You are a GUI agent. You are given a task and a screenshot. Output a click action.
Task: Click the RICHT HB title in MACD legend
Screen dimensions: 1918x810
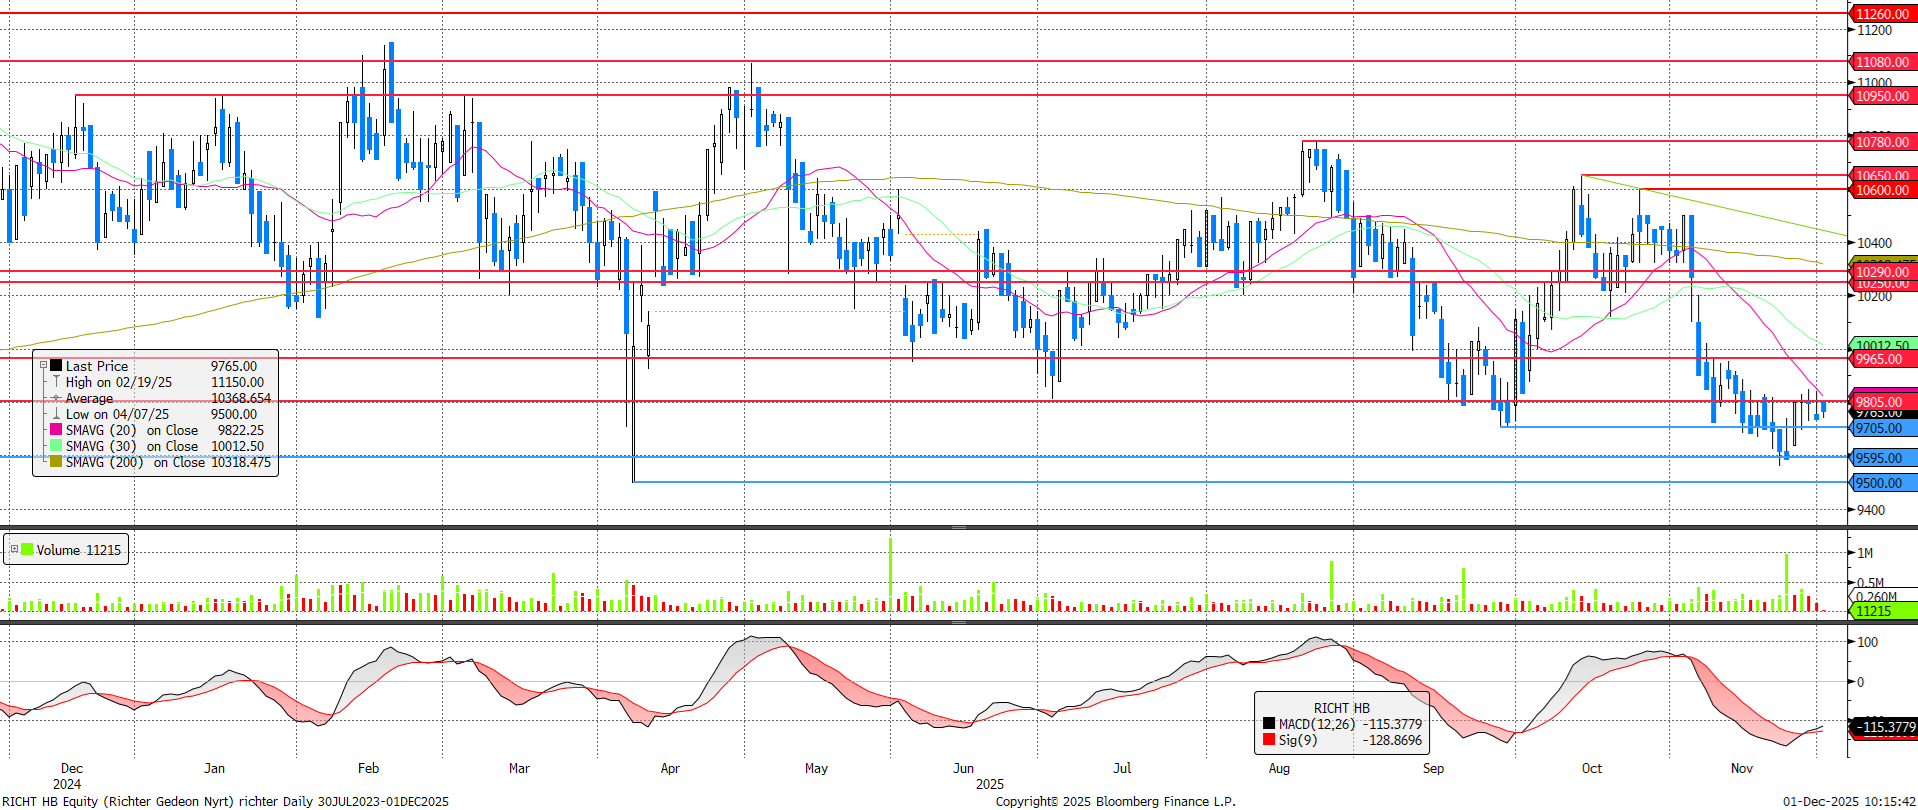[1341, 708]
